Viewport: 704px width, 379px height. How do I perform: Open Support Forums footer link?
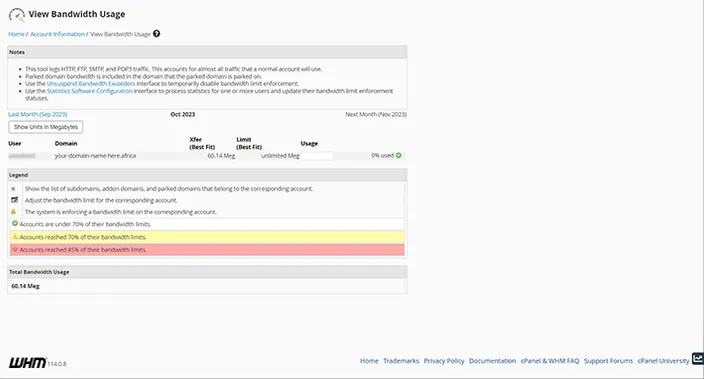pyautogui.click(x=608, y=361)
